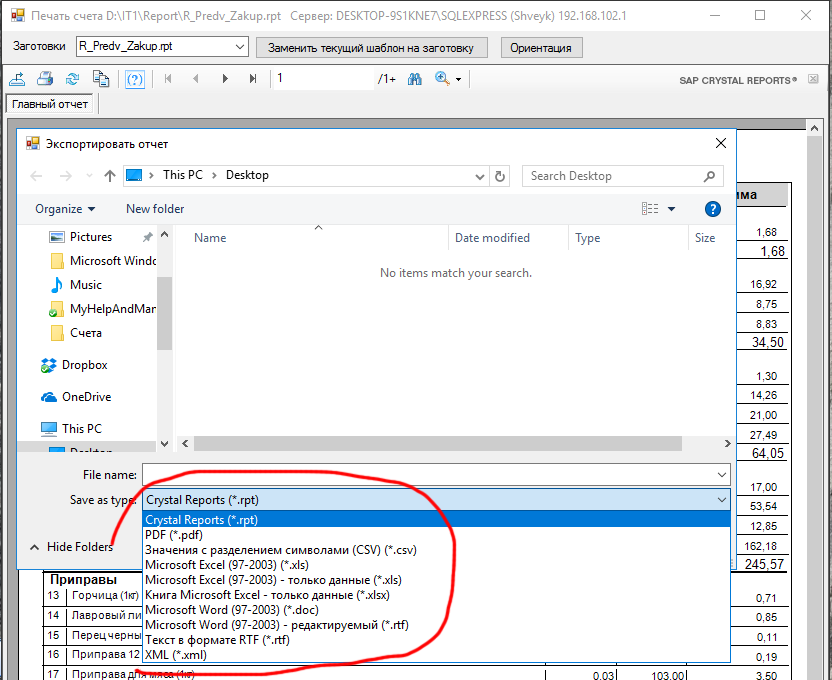
Task: Choose Книга Microsoft Excel (*.xlsx) option
Action: tap(436, 595)
